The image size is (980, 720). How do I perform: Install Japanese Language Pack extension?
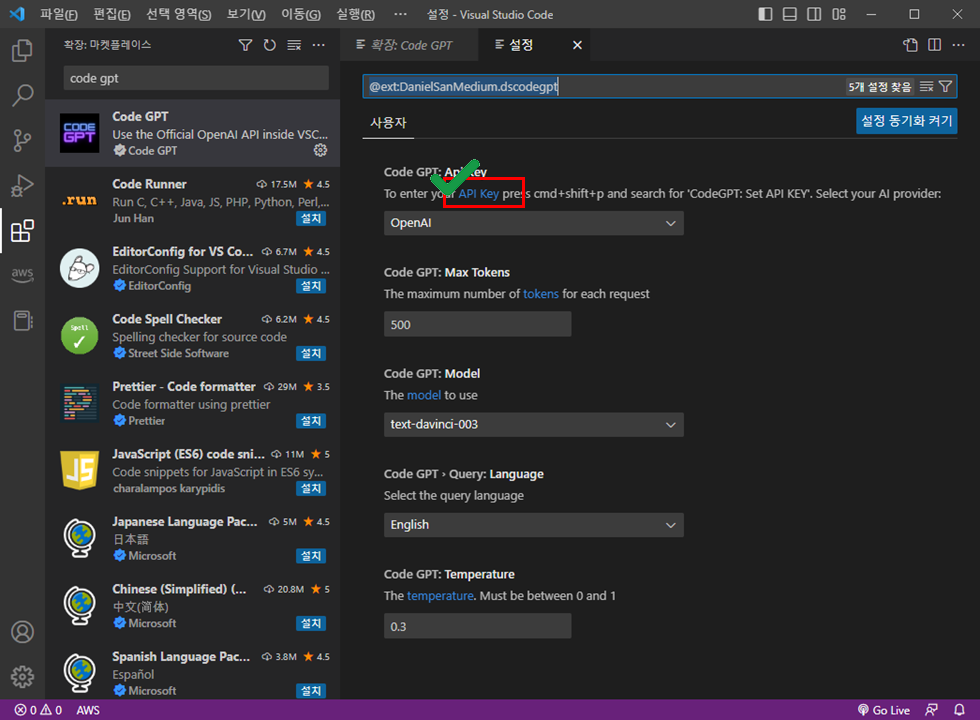click(311, 556)
